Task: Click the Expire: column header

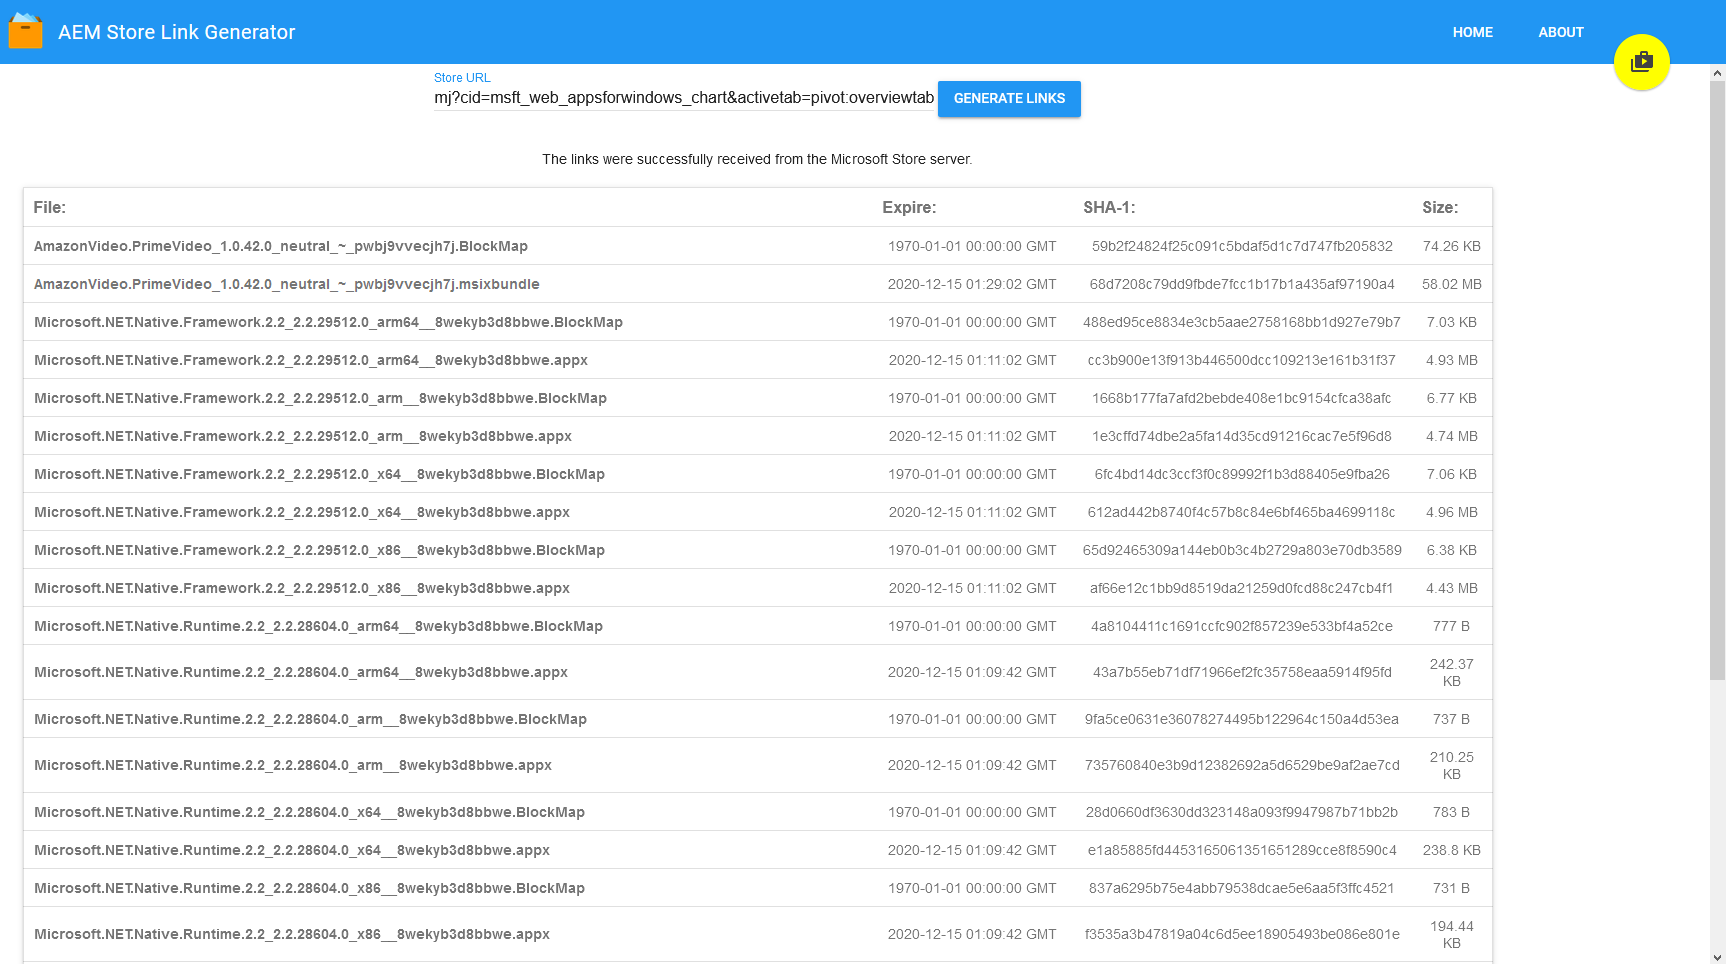Action: pyautogui.click(x=909, y=207)
